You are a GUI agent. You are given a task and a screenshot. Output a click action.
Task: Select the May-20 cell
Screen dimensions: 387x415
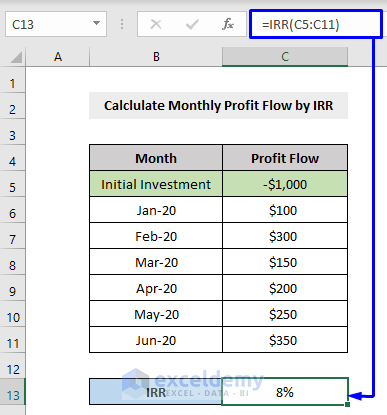pos(156,314)
